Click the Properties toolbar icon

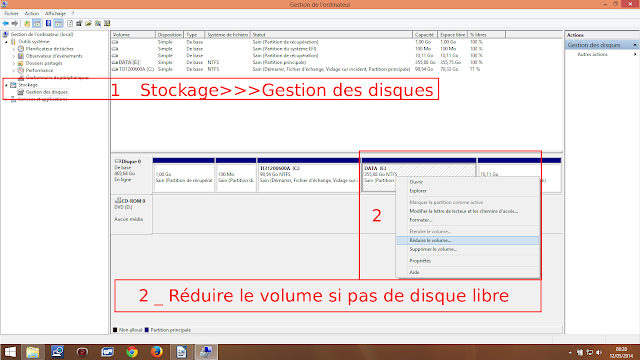tap(79, 24)
